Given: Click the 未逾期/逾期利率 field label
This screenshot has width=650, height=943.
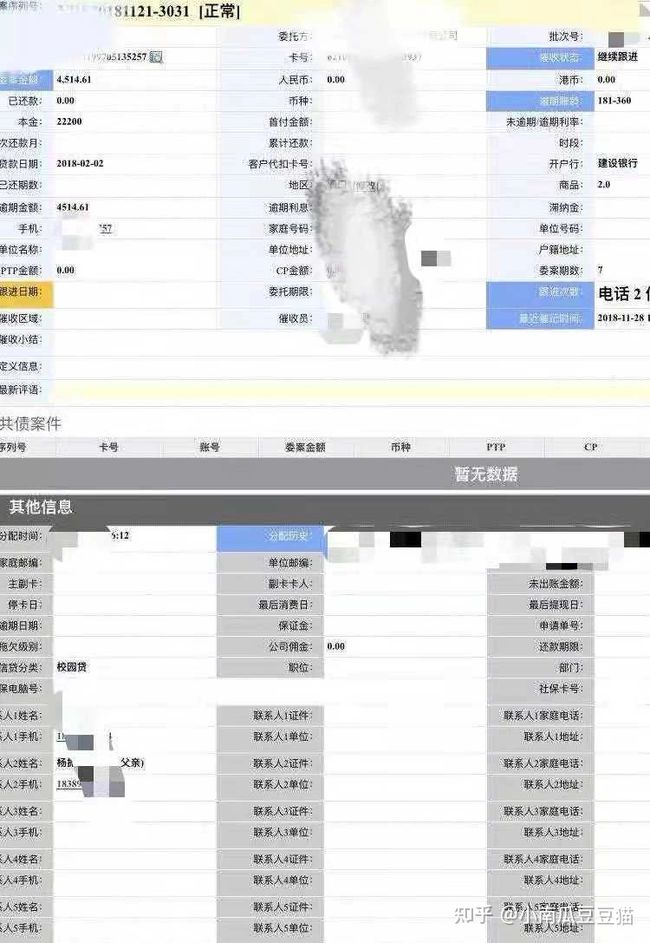Looking at the screenshot, I should [544, 122].
